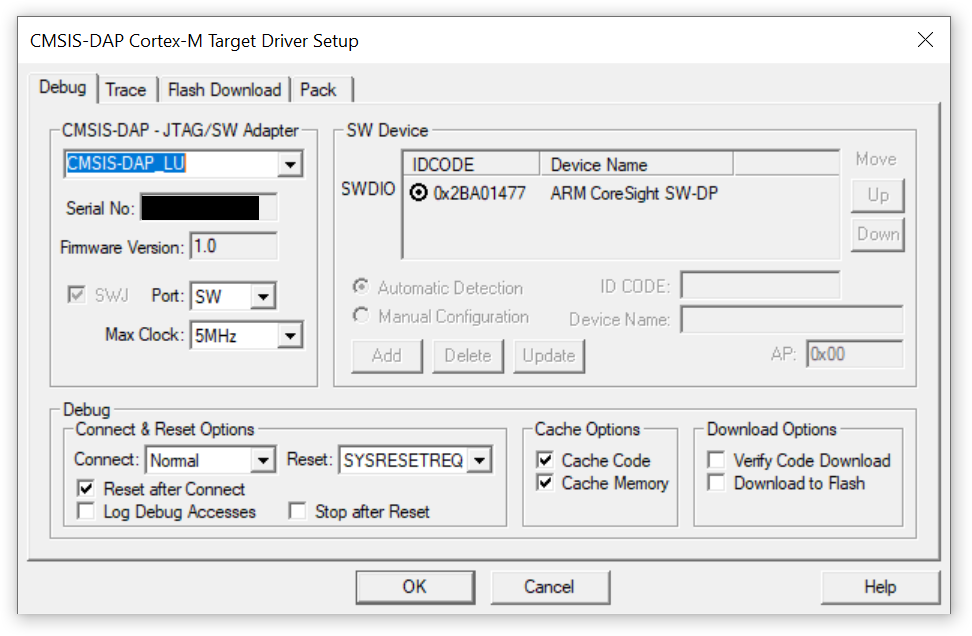Select the Automatic Detection radio button
972x636 pixels.
coord(361,286)
